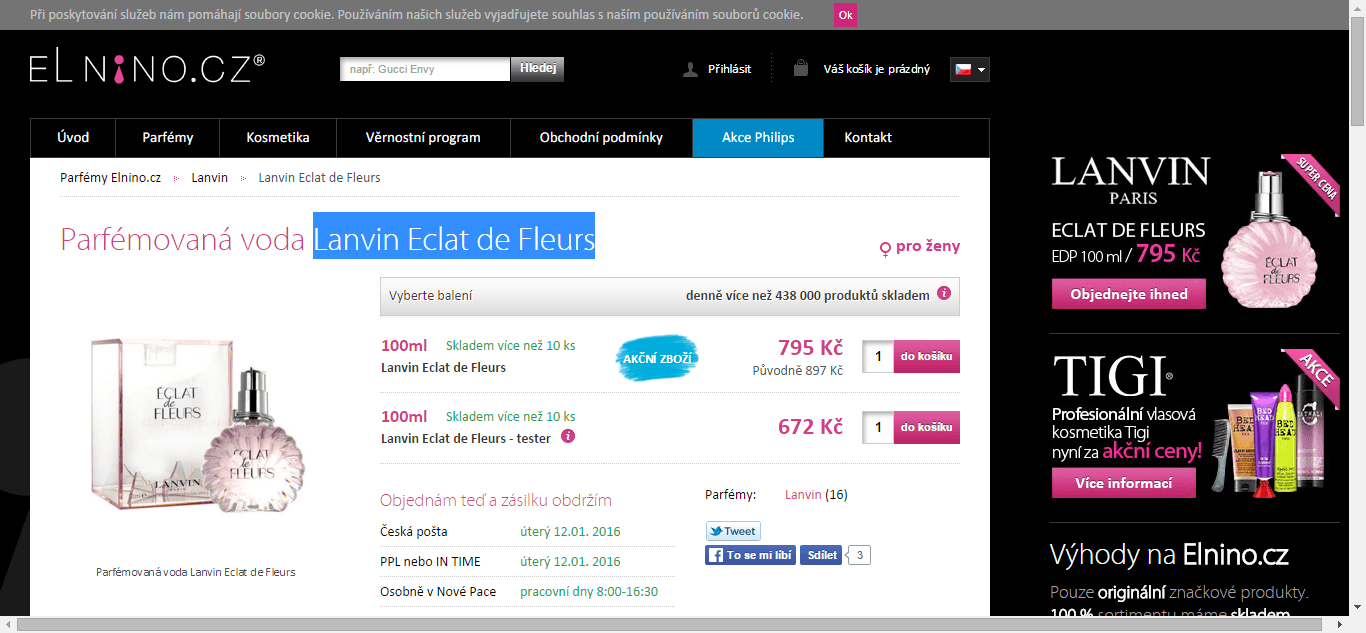Open the Kontakt menu item
The image size is (1366, 633).
click(x=868, y=138)
